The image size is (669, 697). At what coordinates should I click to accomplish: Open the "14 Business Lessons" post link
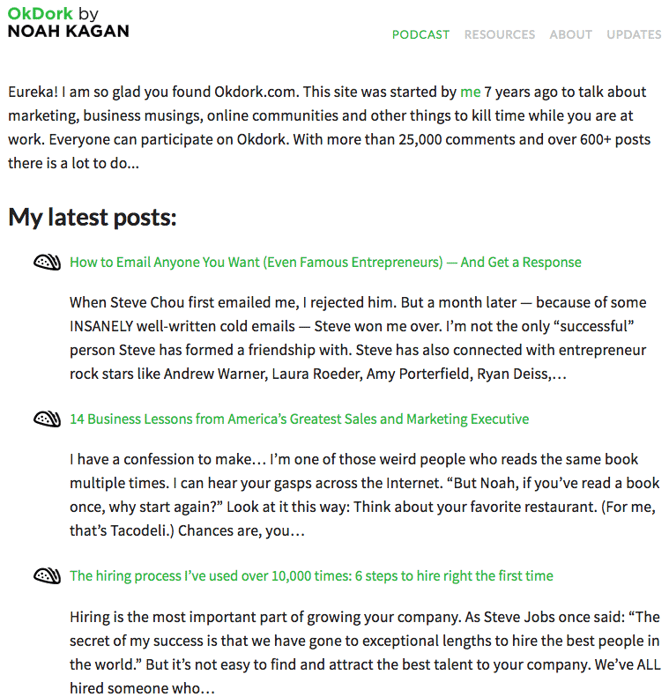click(299, 419)
